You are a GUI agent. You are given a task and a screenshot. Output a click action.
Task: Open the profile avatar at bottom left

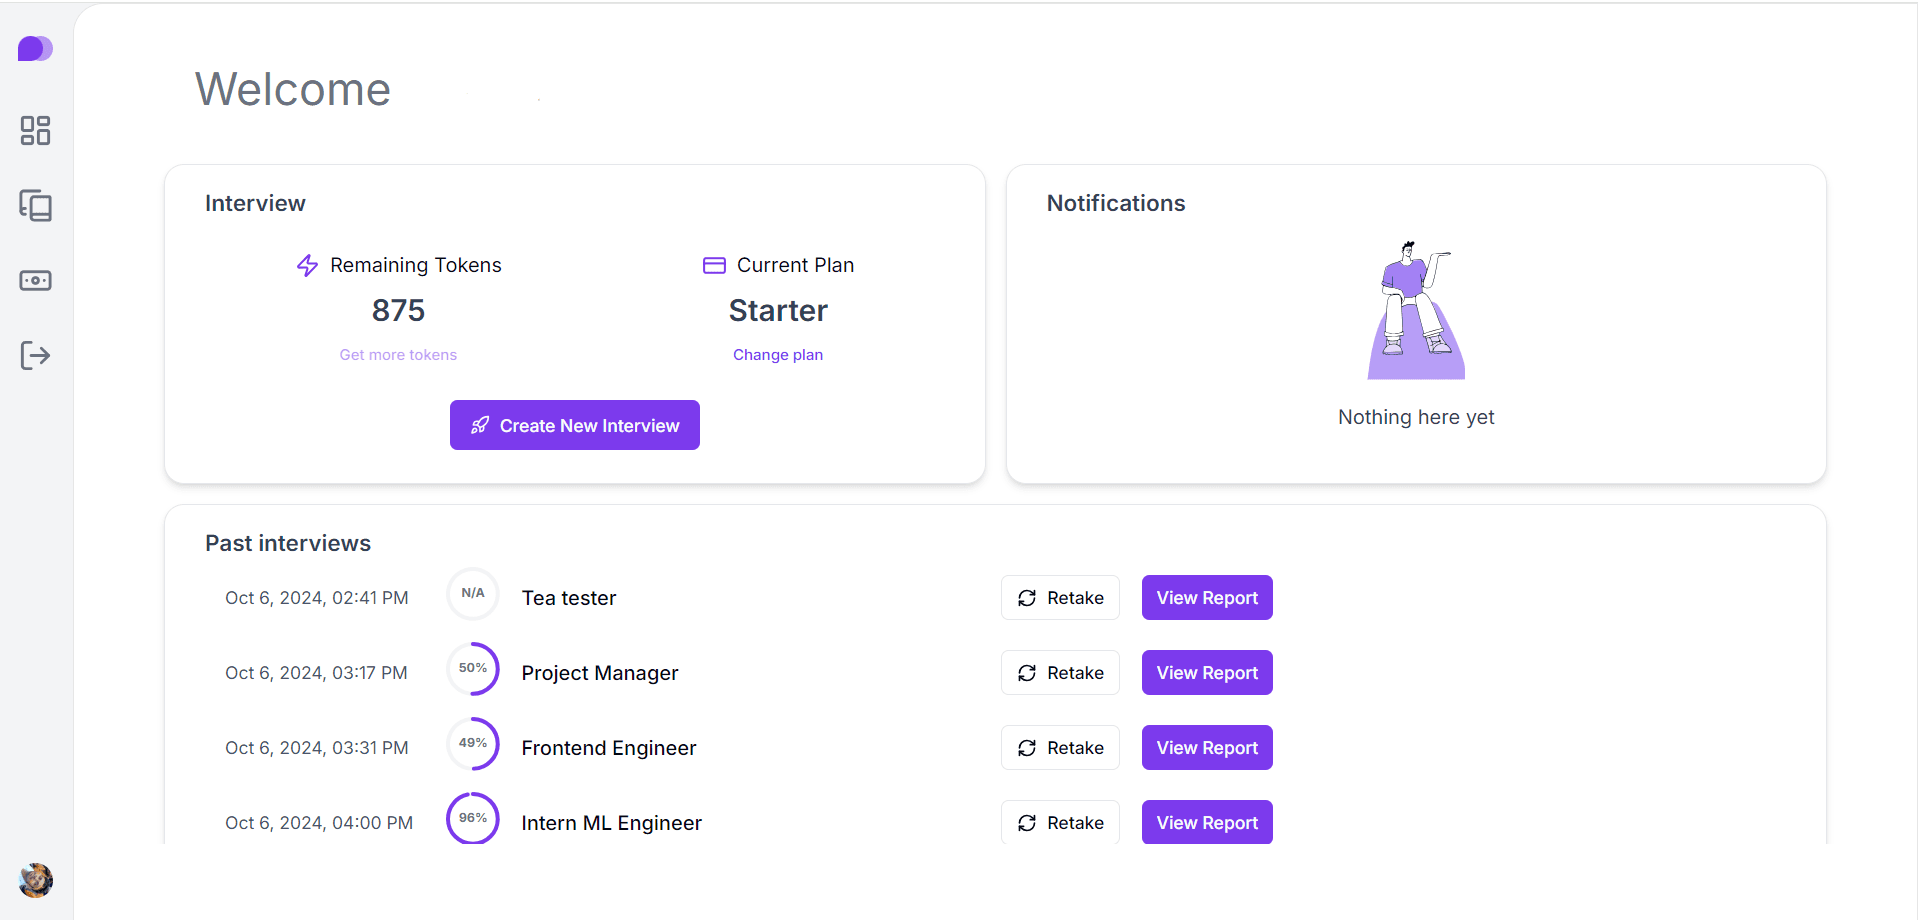[35, 880]
